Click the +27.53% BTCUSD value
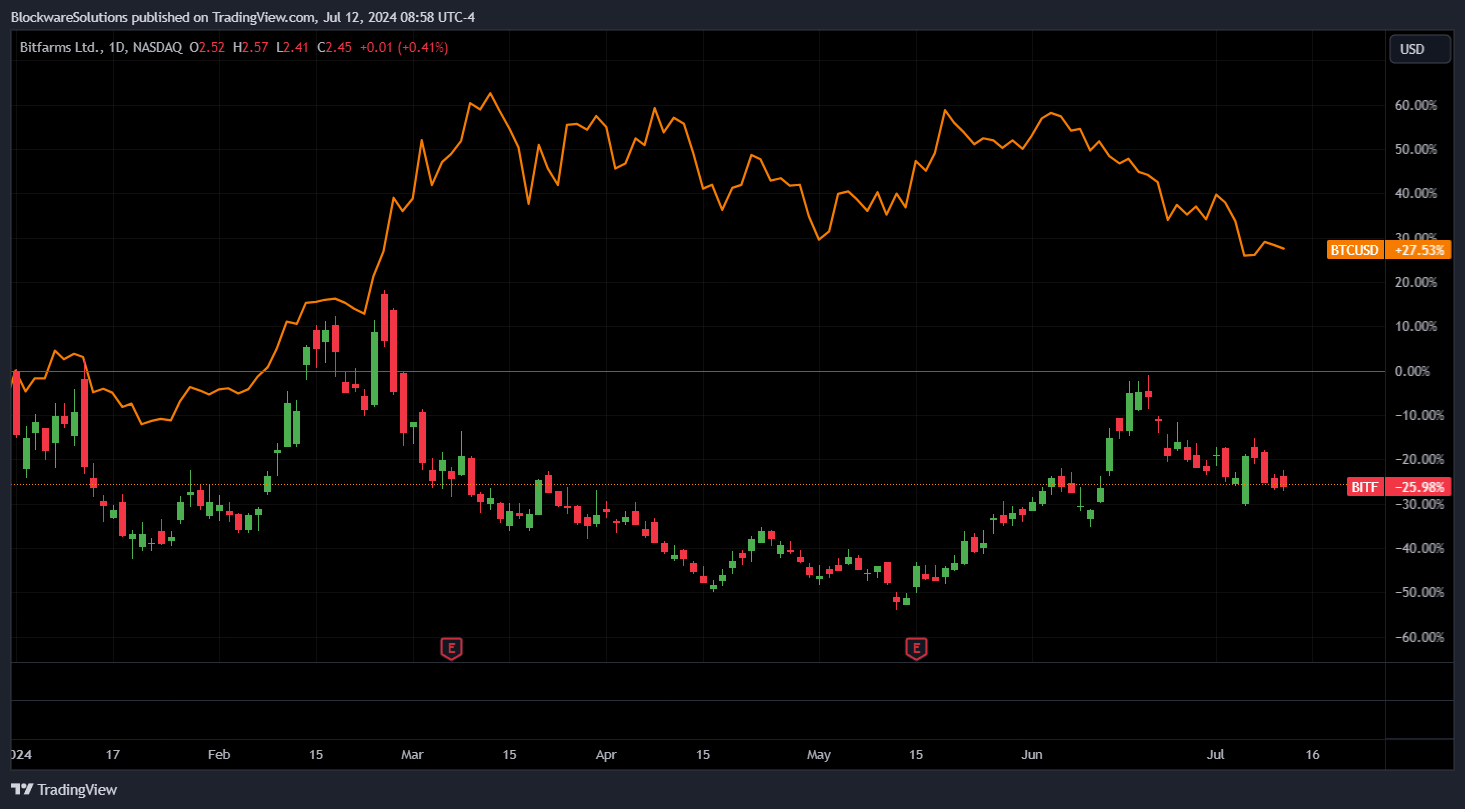Image resolution: width=1465 pixels, height=809 pixels. pos(1418,250)
